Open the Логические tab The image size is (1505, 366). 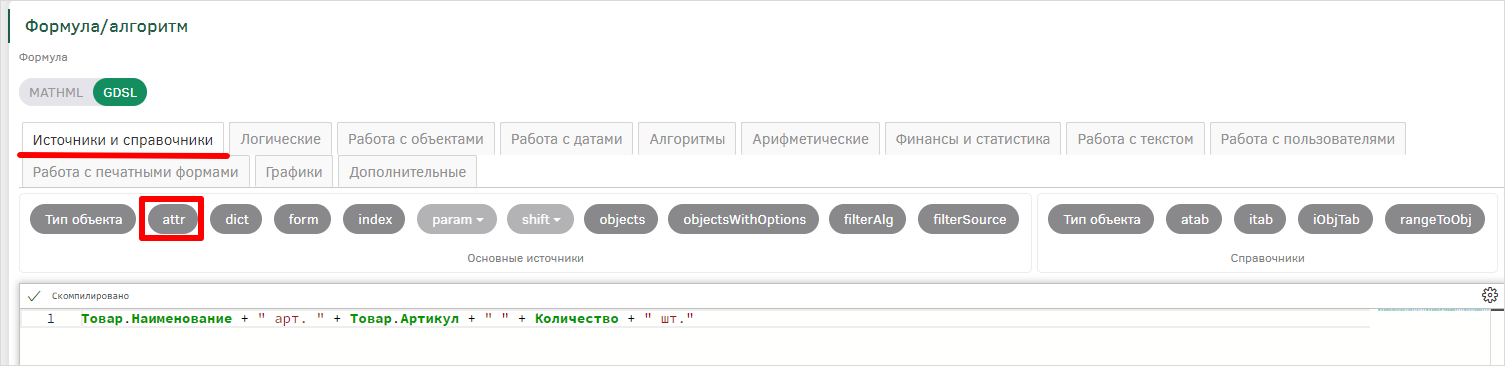[x=281, y=139]
